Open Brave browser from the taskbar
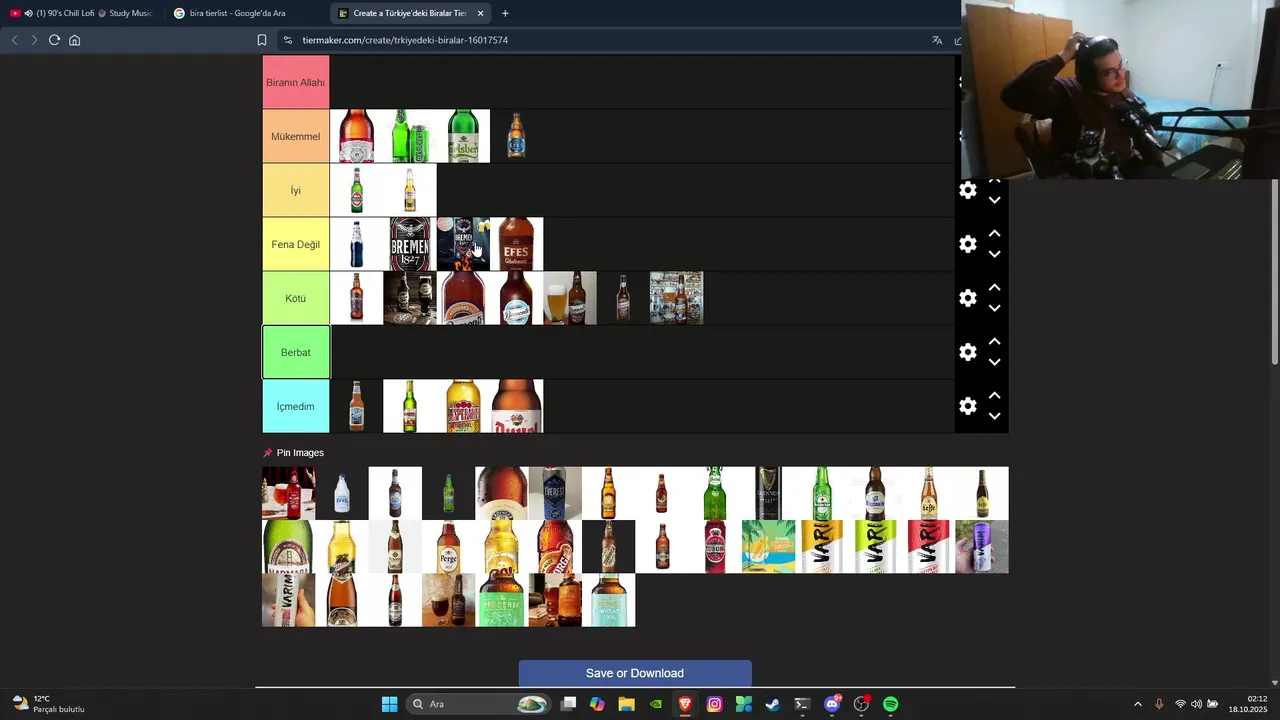The width and height of the screenshot is (1280, 720). [685, 704]
